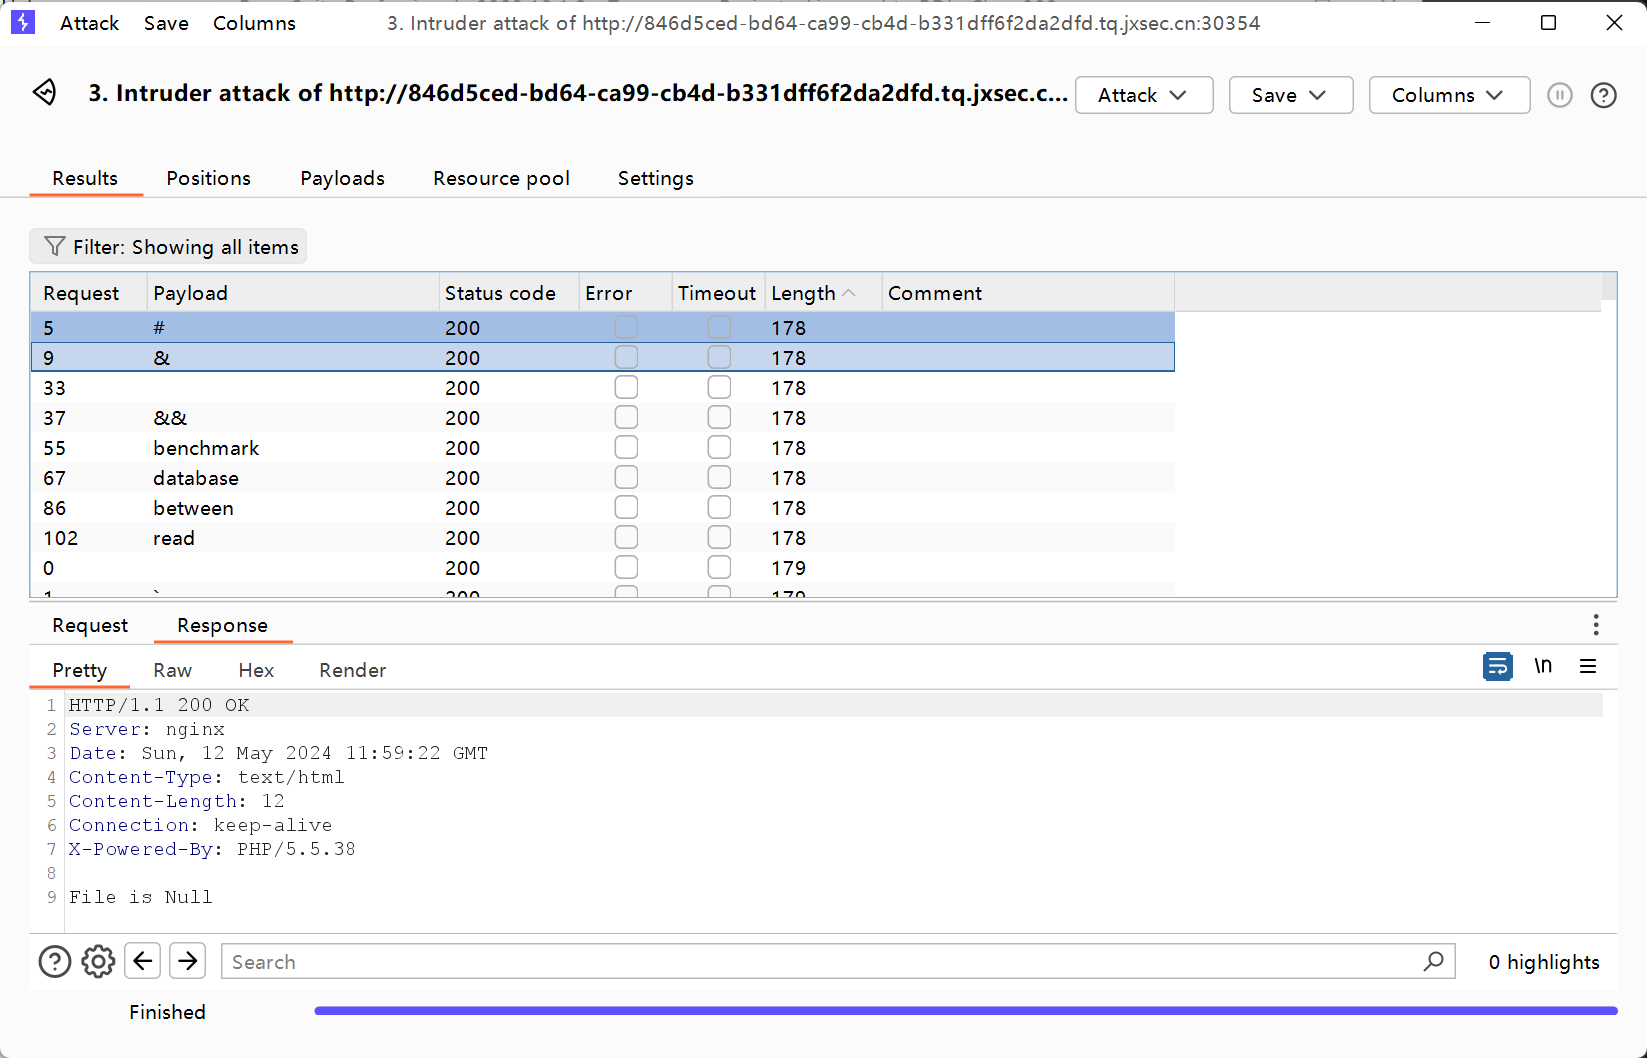The height and width of the screenshot is (1058, 1647).
Task: Sort by the Request column header
Action: pos(89,293)
